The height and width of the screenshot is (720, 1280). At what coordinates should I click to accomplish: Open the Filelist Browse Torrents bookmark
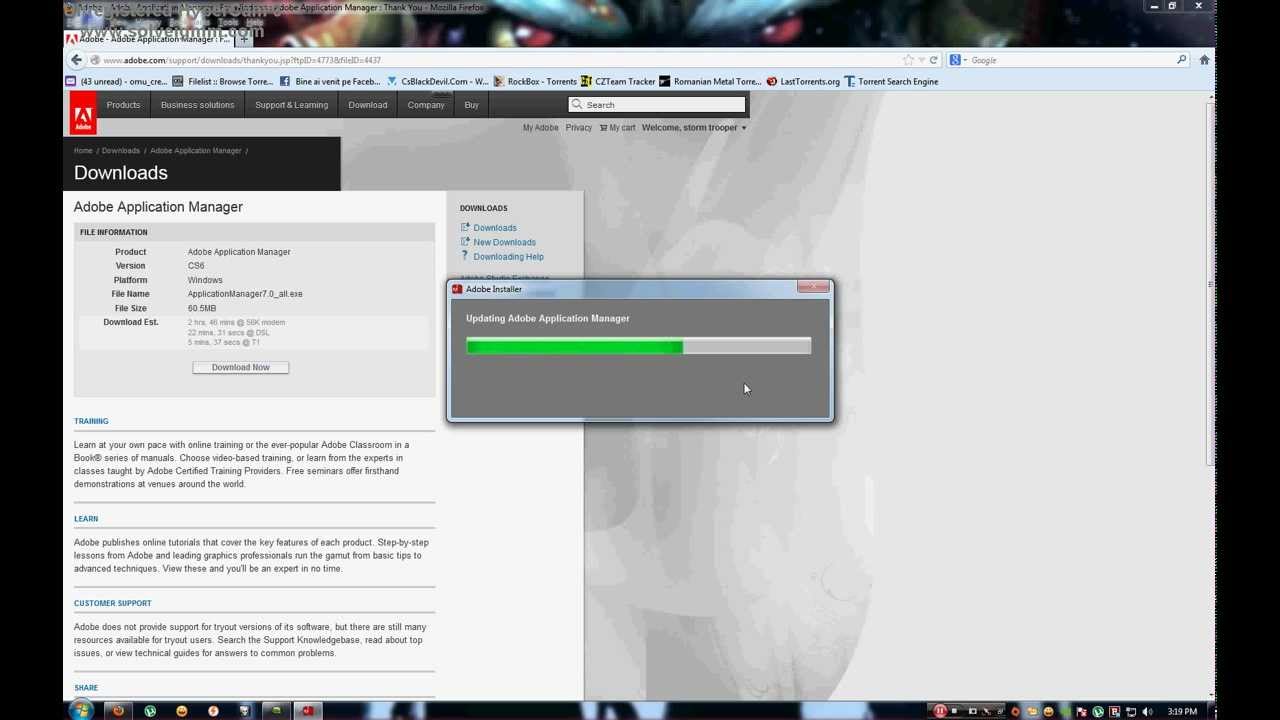(222, 82)
